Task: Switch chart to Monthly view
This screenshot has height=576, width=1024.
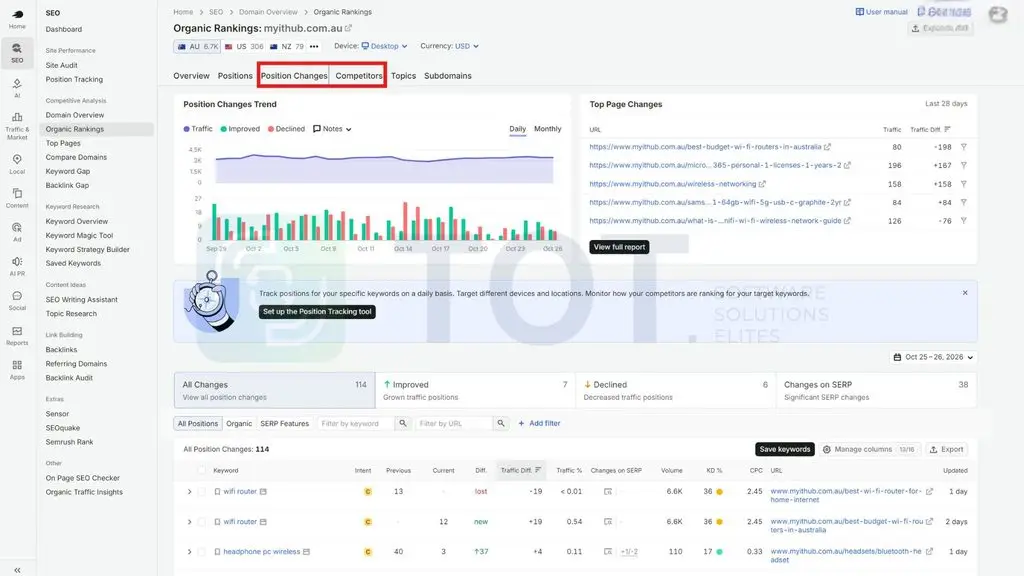Action: (x=547, y=129)
